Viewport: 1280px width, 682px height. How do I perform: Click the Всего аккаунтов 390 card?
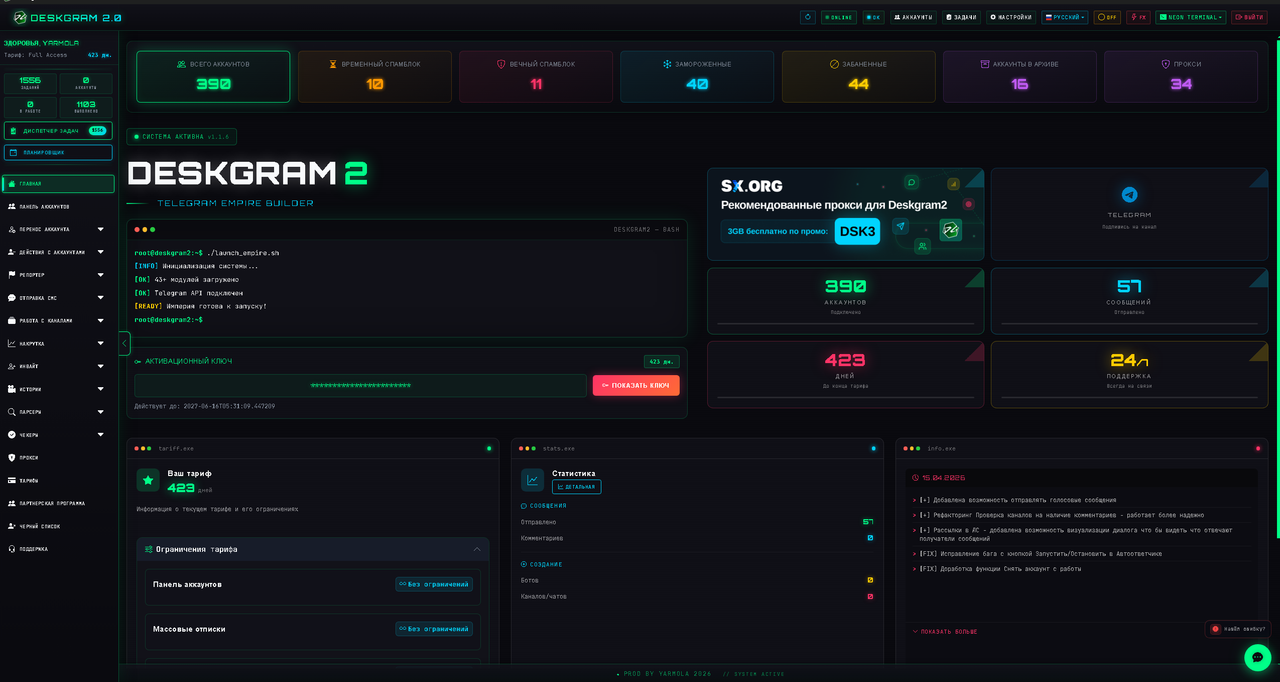pyautogui.click(x=213, y=77)
